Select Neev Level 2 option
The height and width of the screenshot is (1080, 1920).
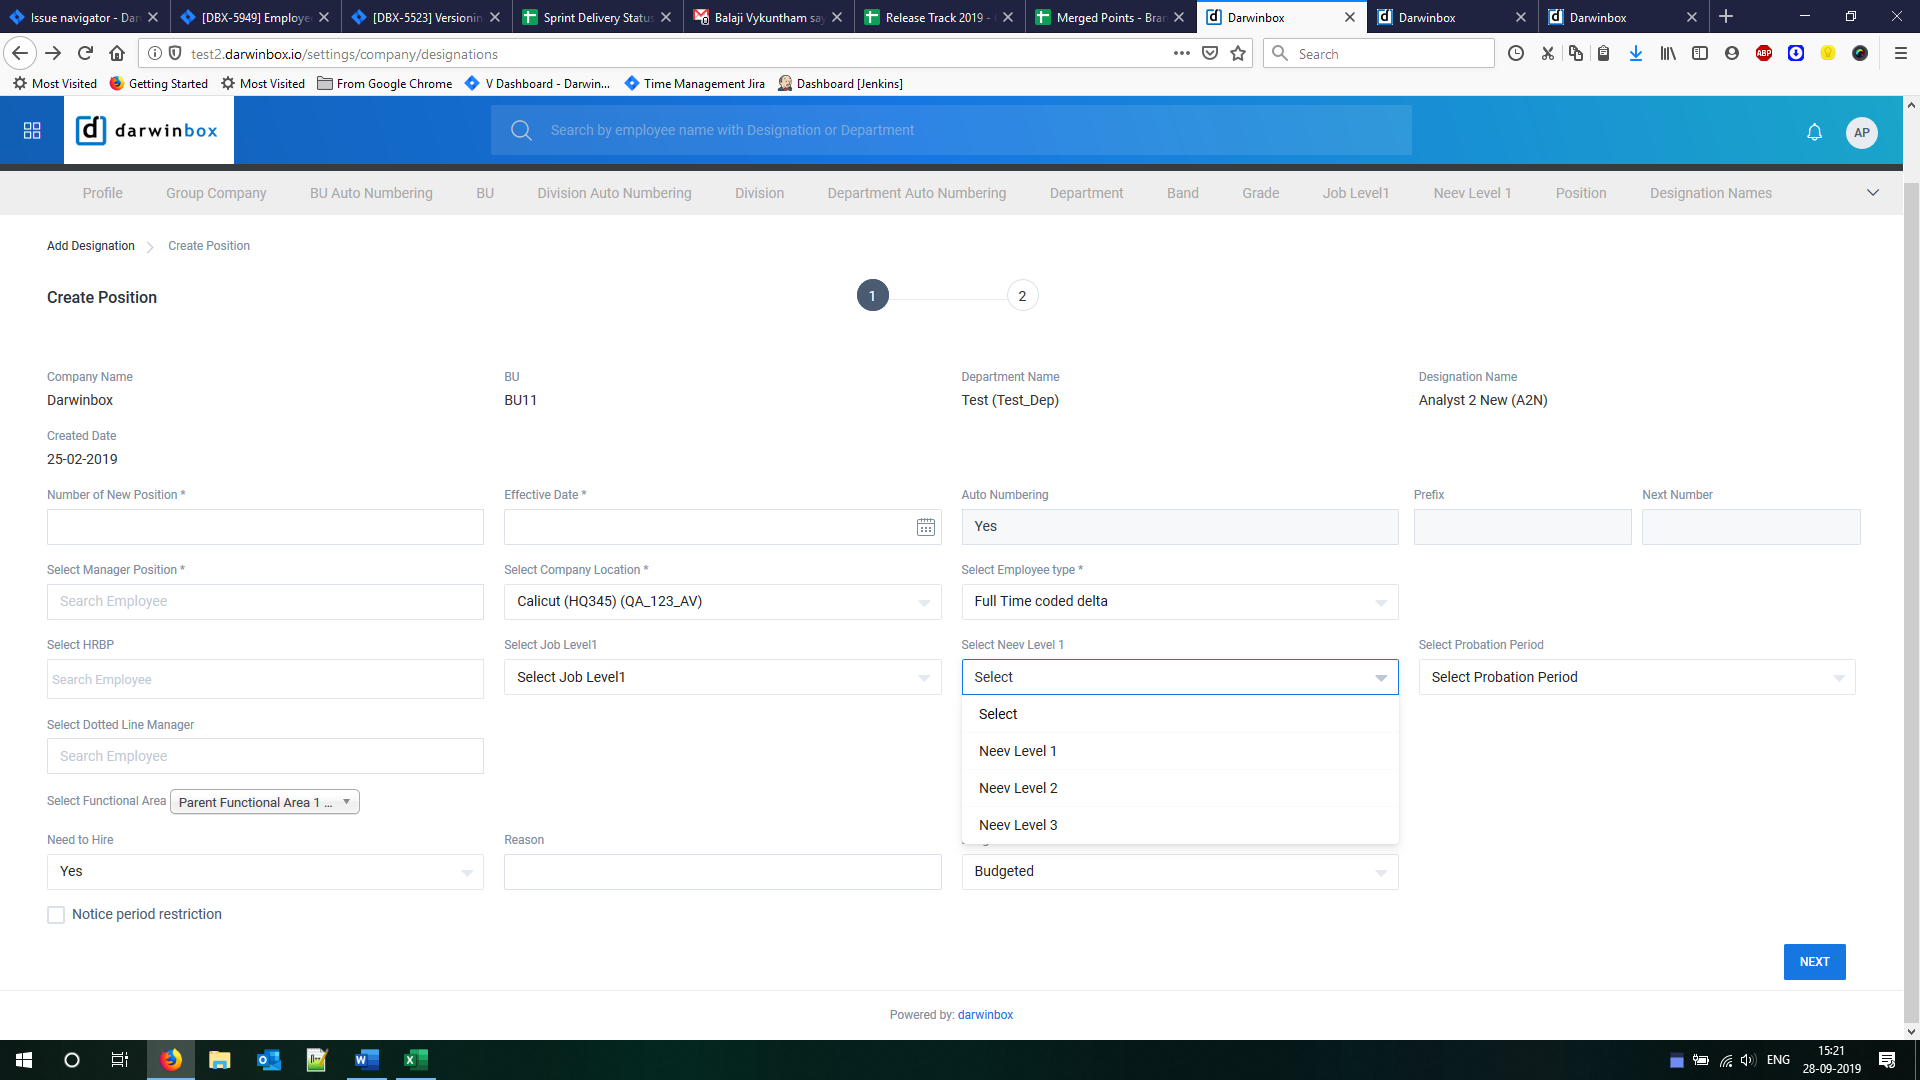point(1018,788)
